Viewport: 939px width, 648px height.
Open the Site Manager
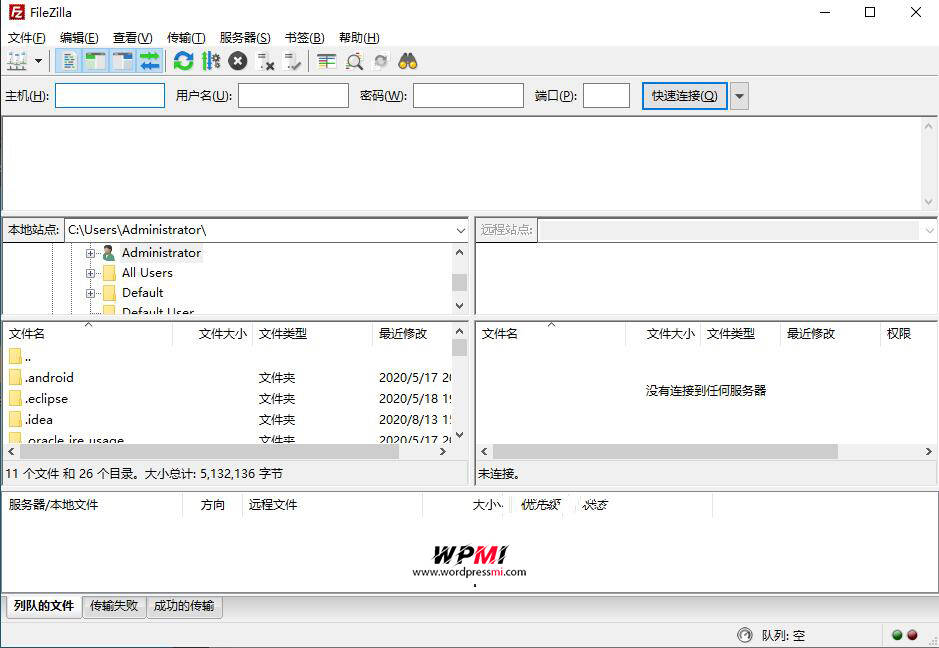click(x=18, y=60)
